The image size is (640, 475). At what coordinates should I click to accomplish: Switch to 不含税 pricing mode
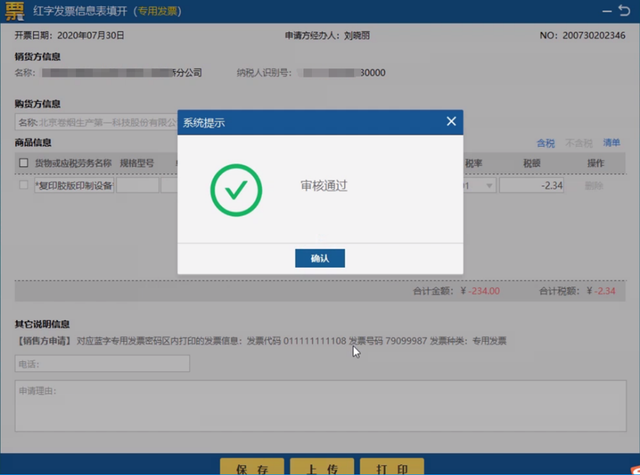point(578,144)
